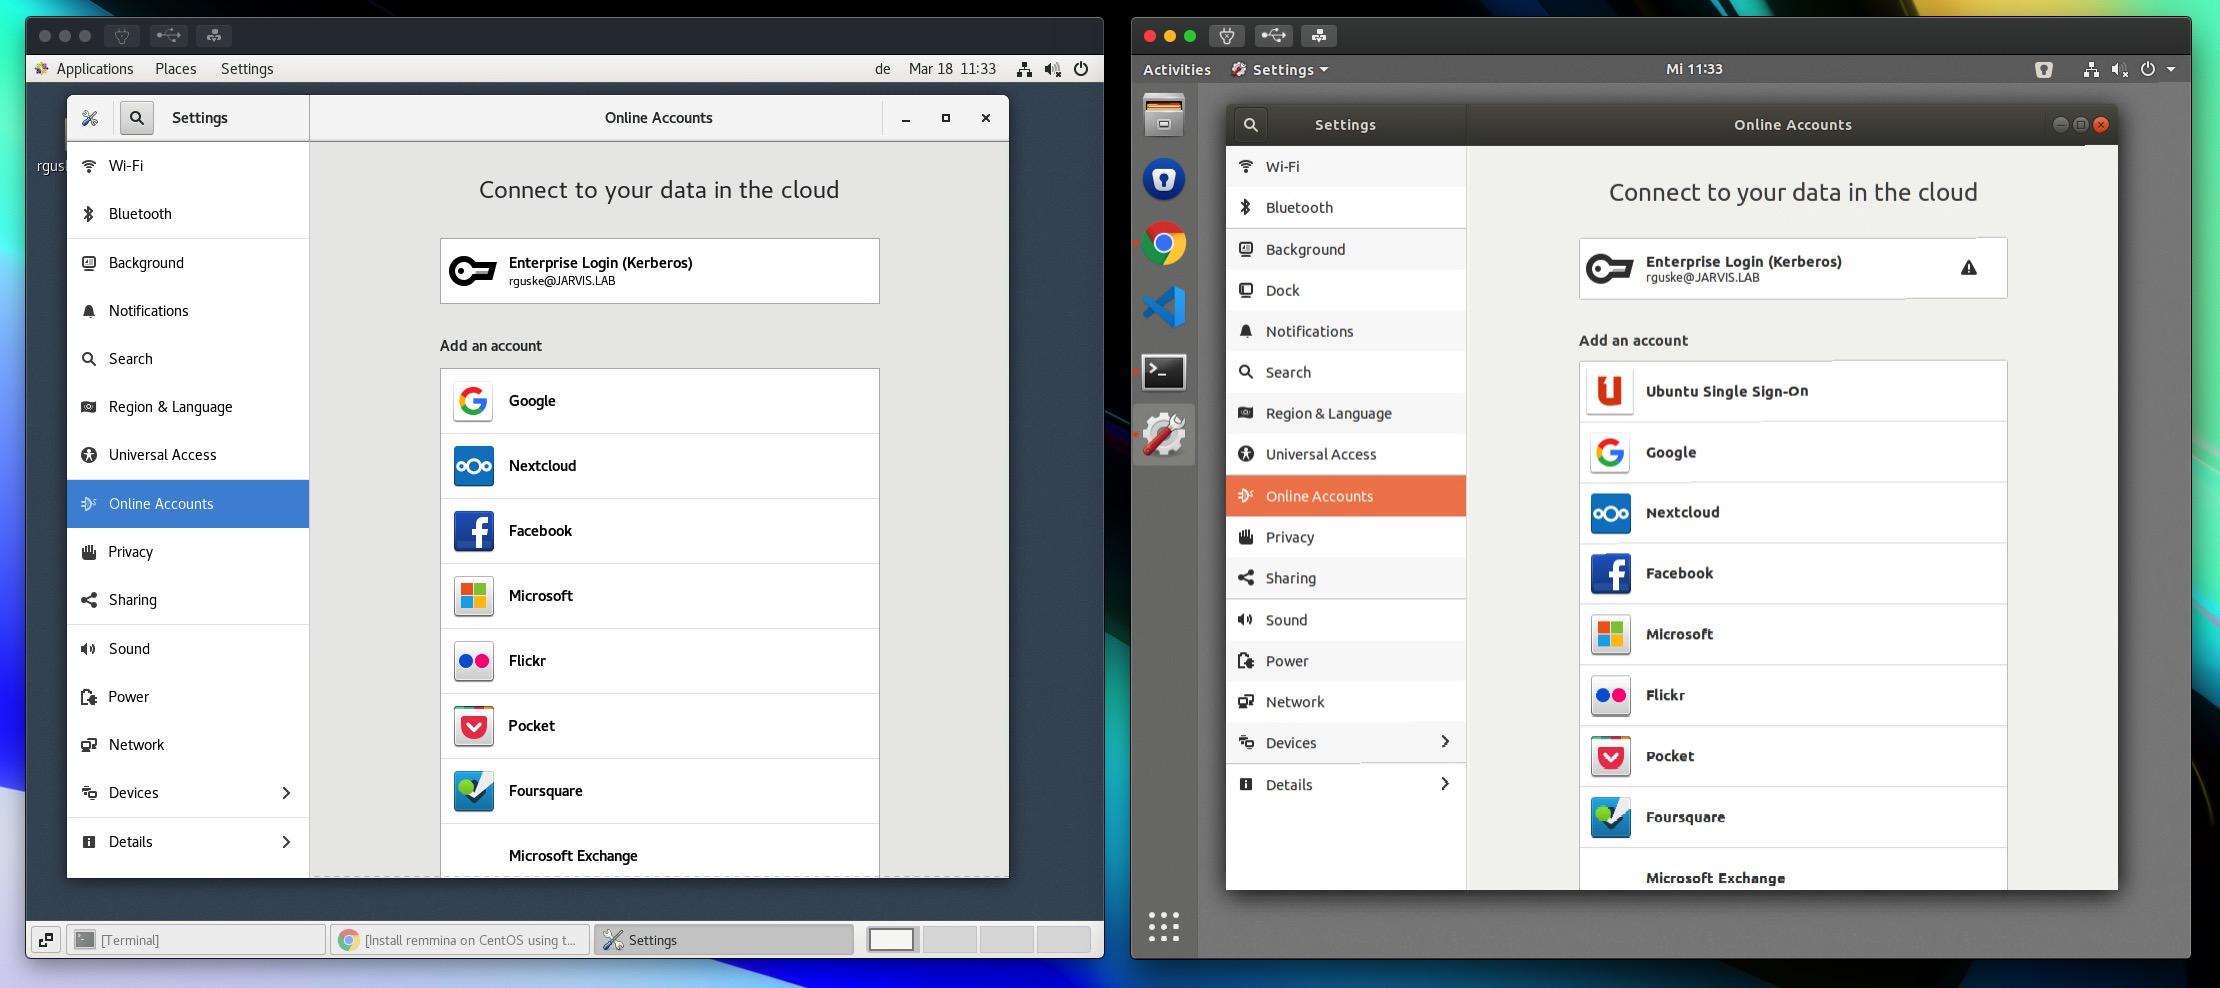Select Region & Language in CentOS sidebar
Screen dimensions: 2220x988
(188, 407)
